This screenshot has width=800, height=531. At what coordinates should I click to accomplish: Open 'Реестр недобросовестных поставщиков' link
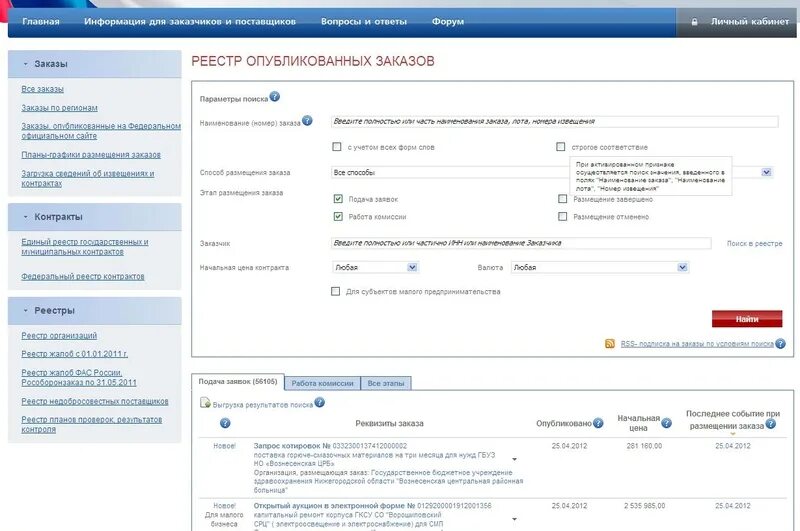point(94,401)
